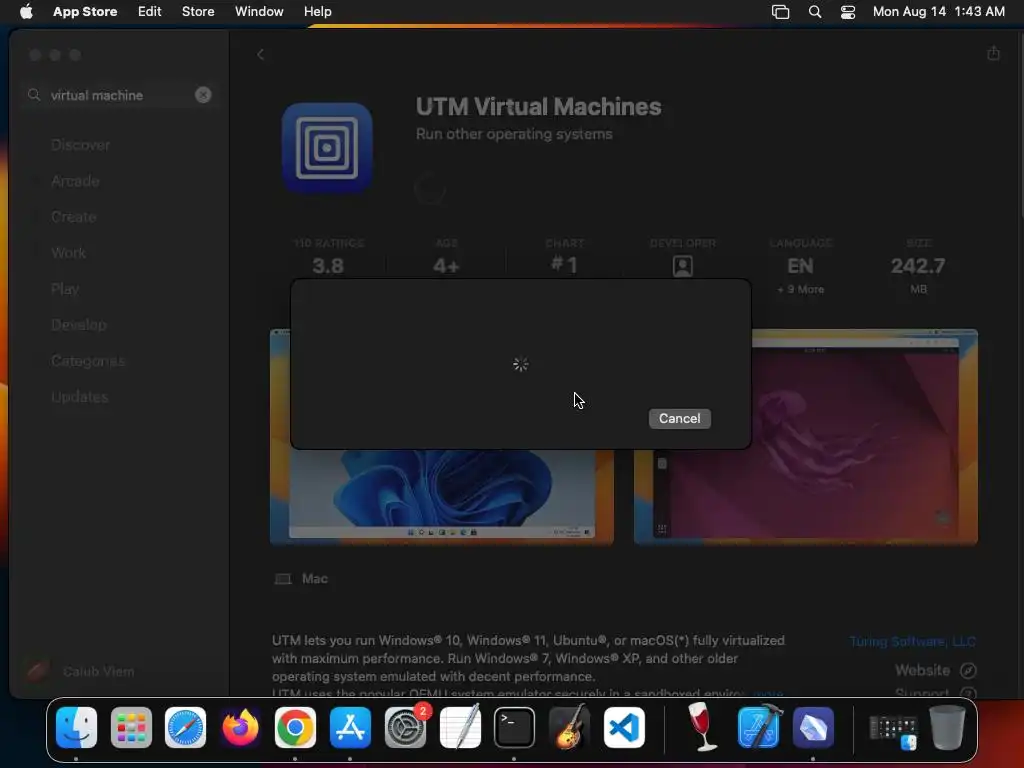Open the purple crystal app in Dock
1024x768 pixels.
pyautogui.click(x=813, y=728)
